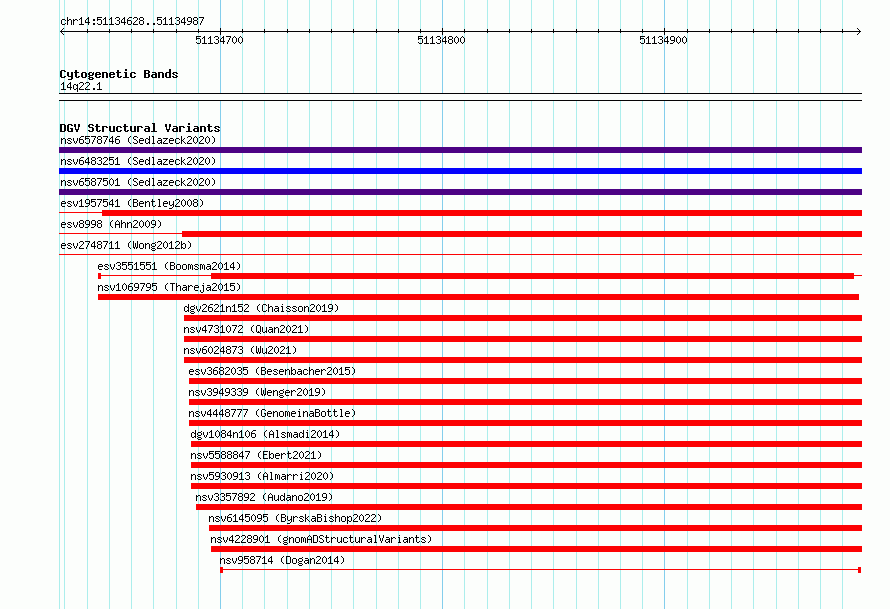This screenshot has width=890, height=609.
Task: Select the dgv1084n106 (Alsmadi2014) label
Action: pos(265,434)
